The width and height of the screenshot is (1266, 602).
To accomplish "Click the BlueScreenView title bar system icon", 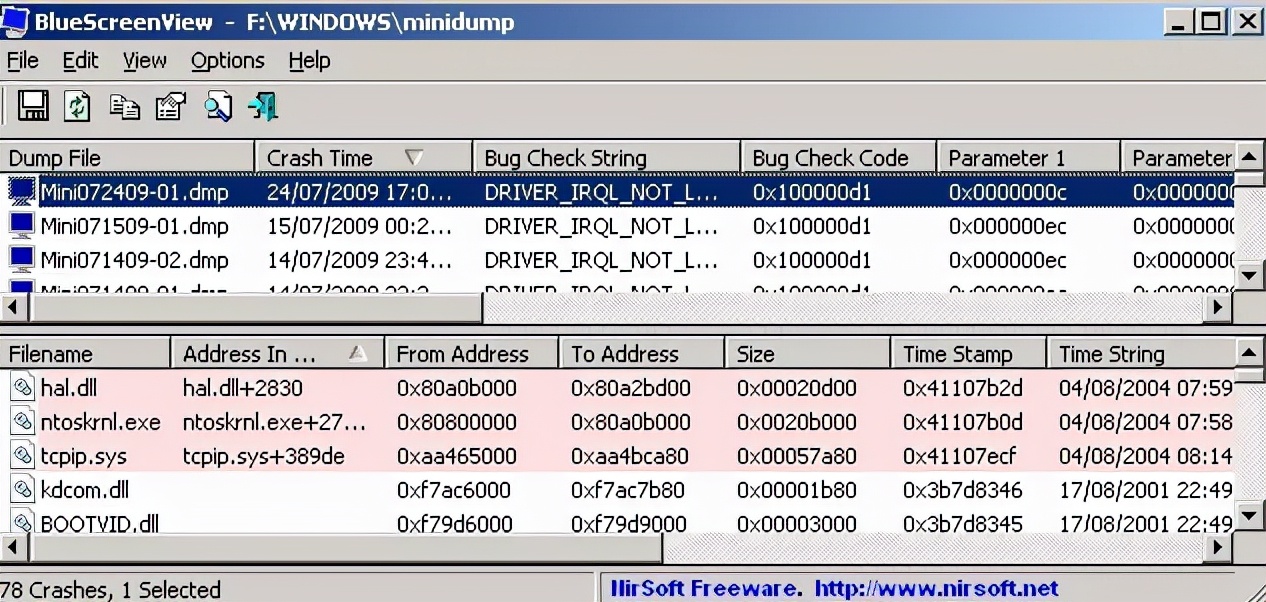I will 14,21.
